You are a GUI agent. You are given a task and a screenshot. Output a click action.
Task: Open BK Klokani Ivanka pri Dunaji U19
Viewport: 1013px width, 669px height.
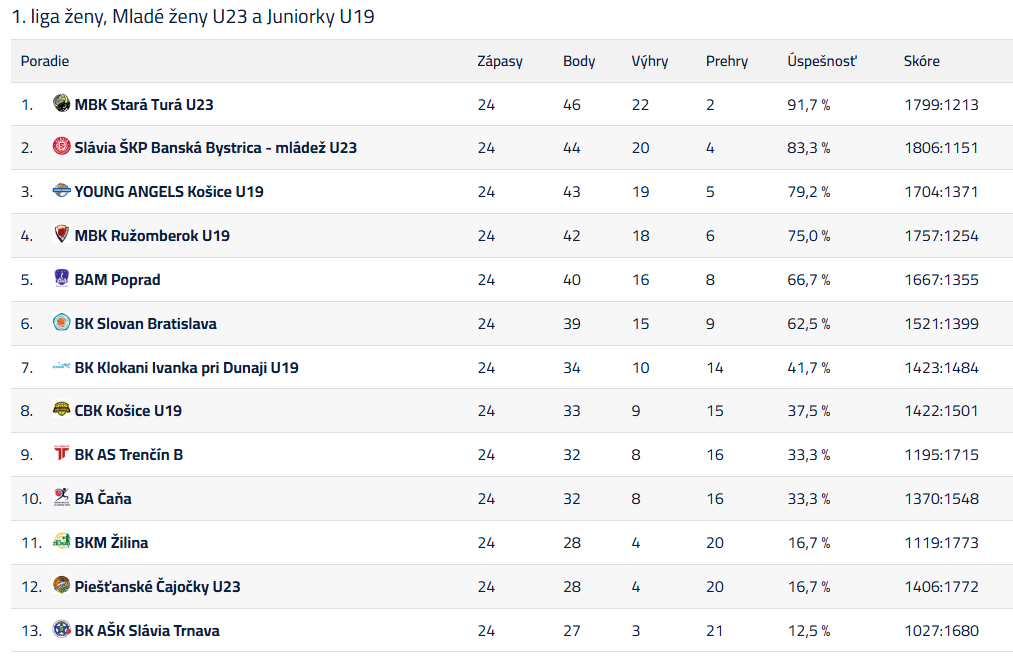tap(186, 367)
